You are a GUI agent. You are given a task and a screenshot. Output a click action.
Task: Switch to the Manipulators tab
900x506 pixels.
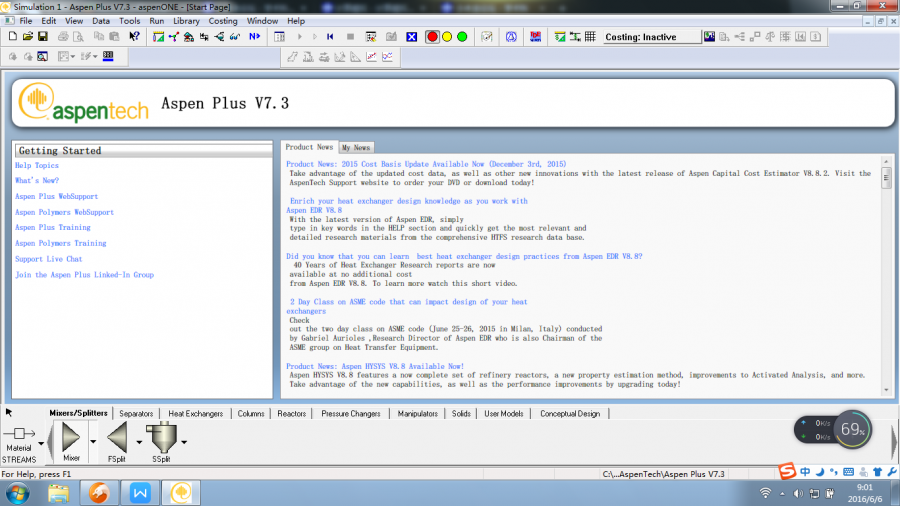point(417,414)
